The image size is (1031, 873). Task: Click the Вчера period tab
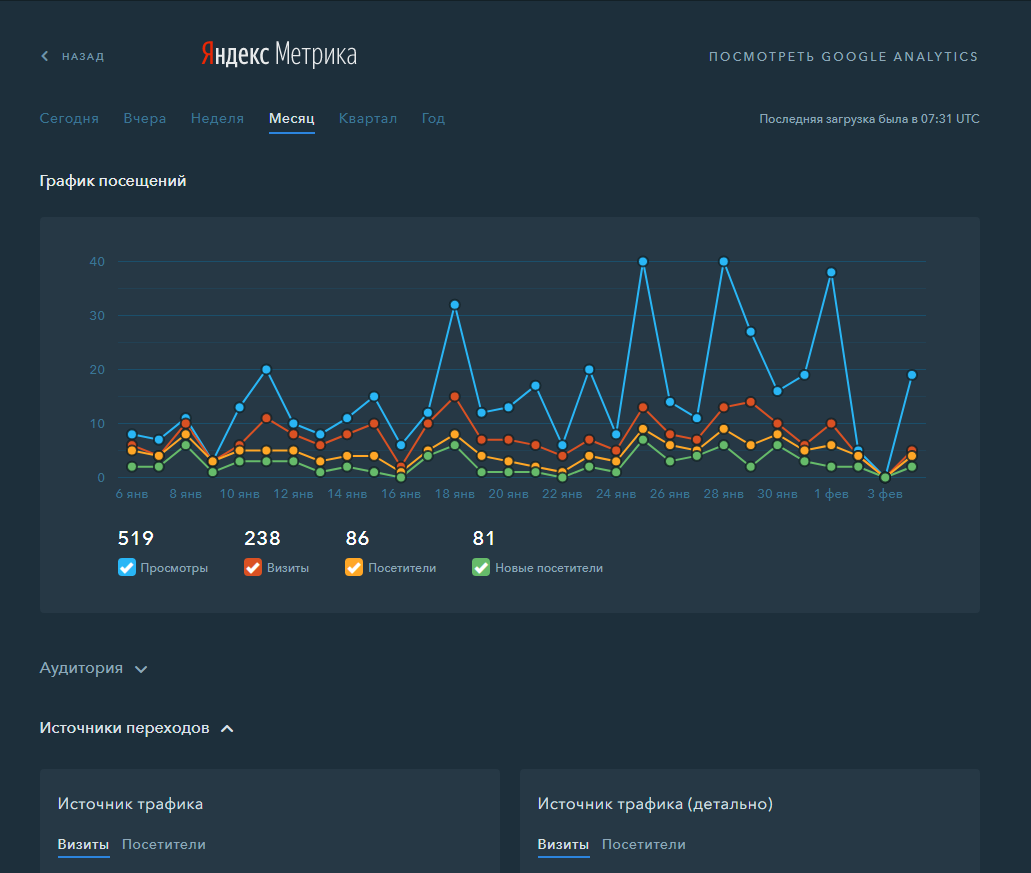(145, 118)
